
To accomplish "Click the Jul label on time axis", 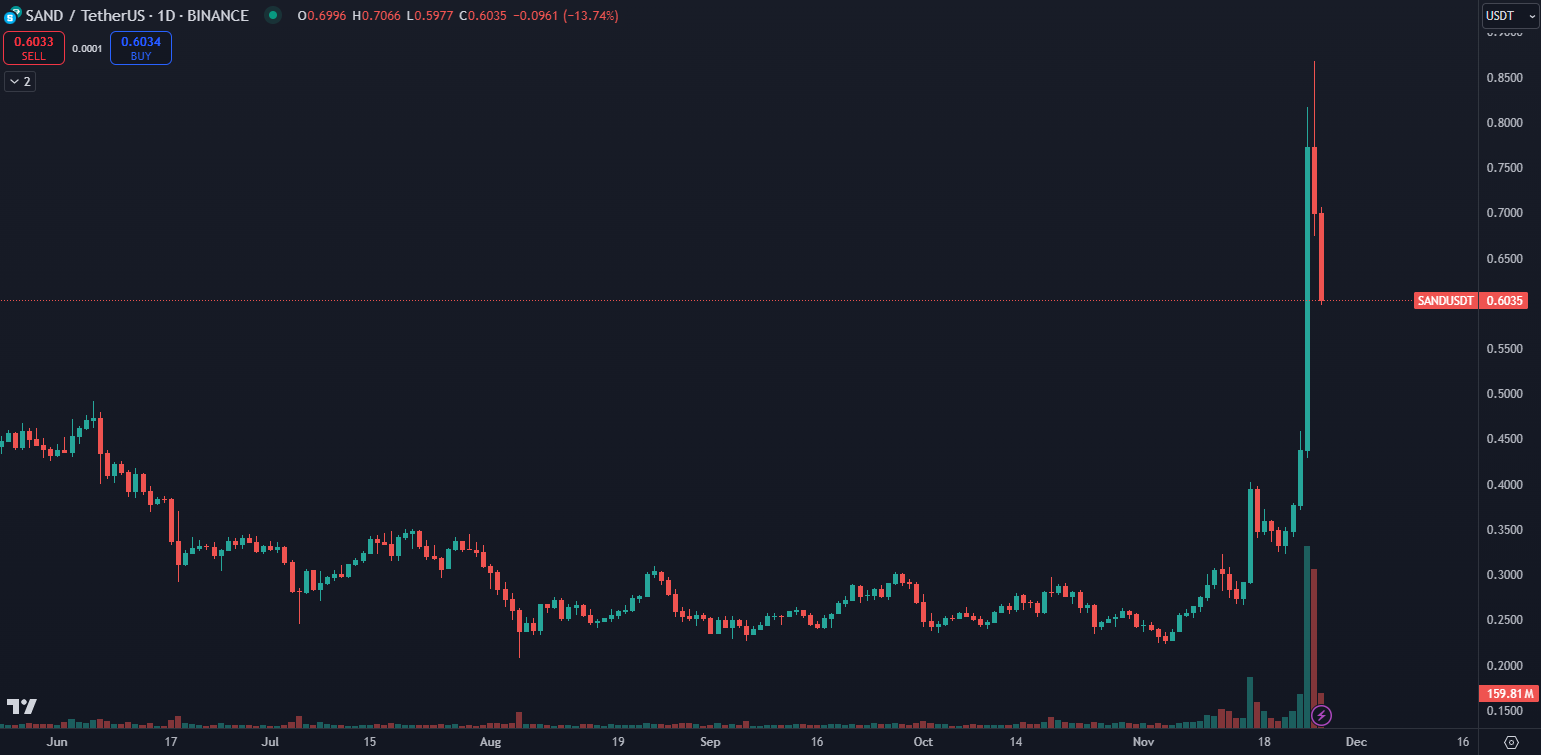I will pos(270,742).
